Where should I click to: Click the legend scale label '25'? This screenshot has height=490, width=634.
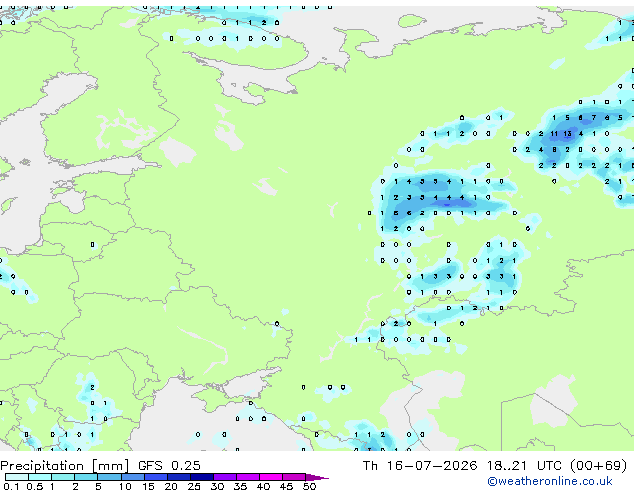coord(194,486)
